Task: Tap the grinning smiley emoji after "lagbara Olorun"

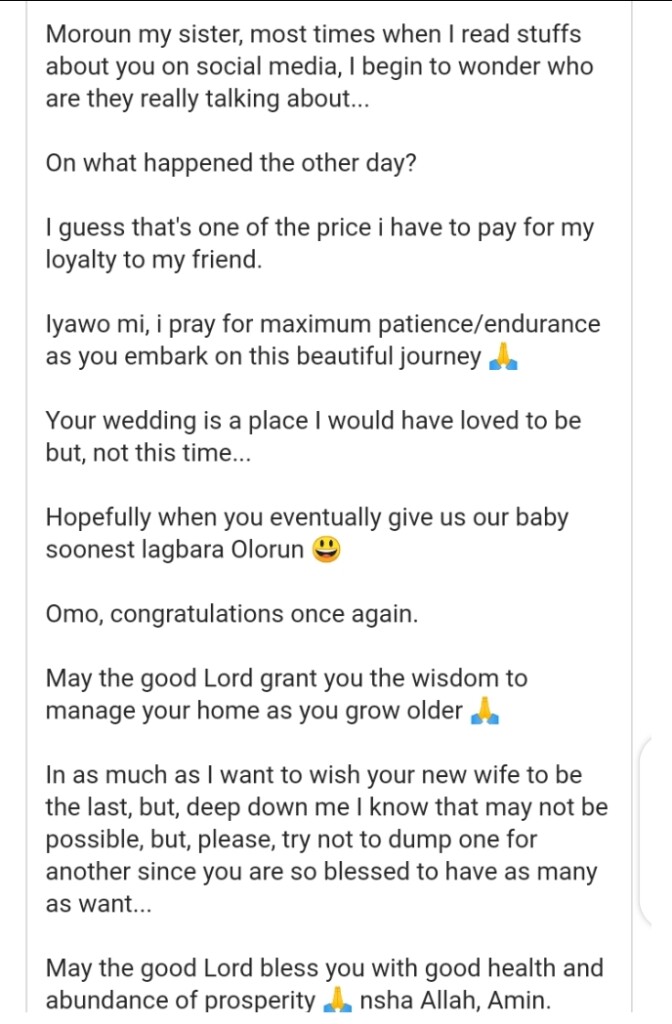Action: click(x=327, y=549)
